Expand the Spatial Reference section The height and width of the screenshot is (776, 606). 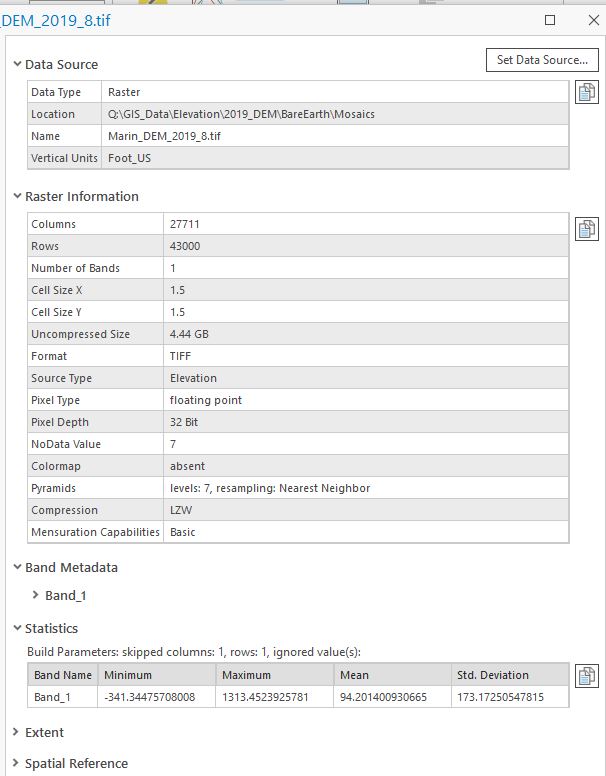(x=17, y=764)
